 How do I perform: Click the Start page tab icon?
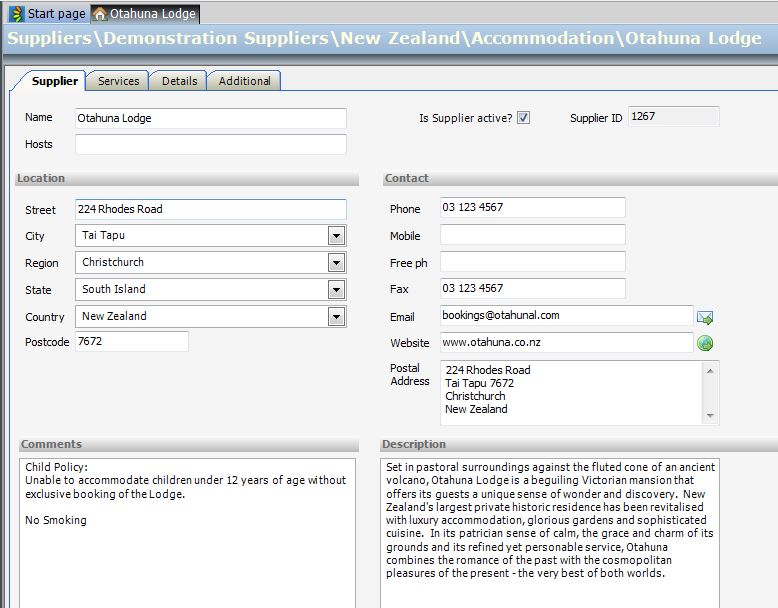click(x=17, y=14)
